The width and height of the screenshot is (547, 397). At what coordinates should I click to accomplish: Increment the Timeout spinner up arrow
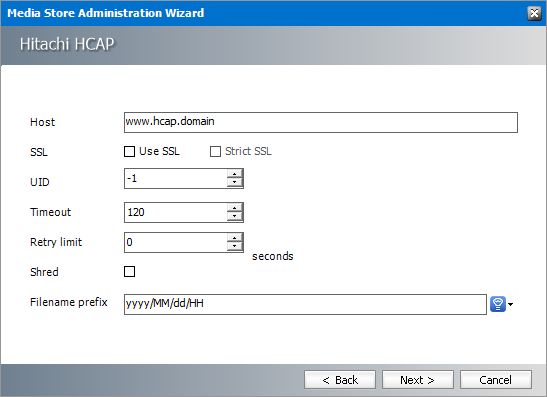pyautogui.click(x=234, y=208)
